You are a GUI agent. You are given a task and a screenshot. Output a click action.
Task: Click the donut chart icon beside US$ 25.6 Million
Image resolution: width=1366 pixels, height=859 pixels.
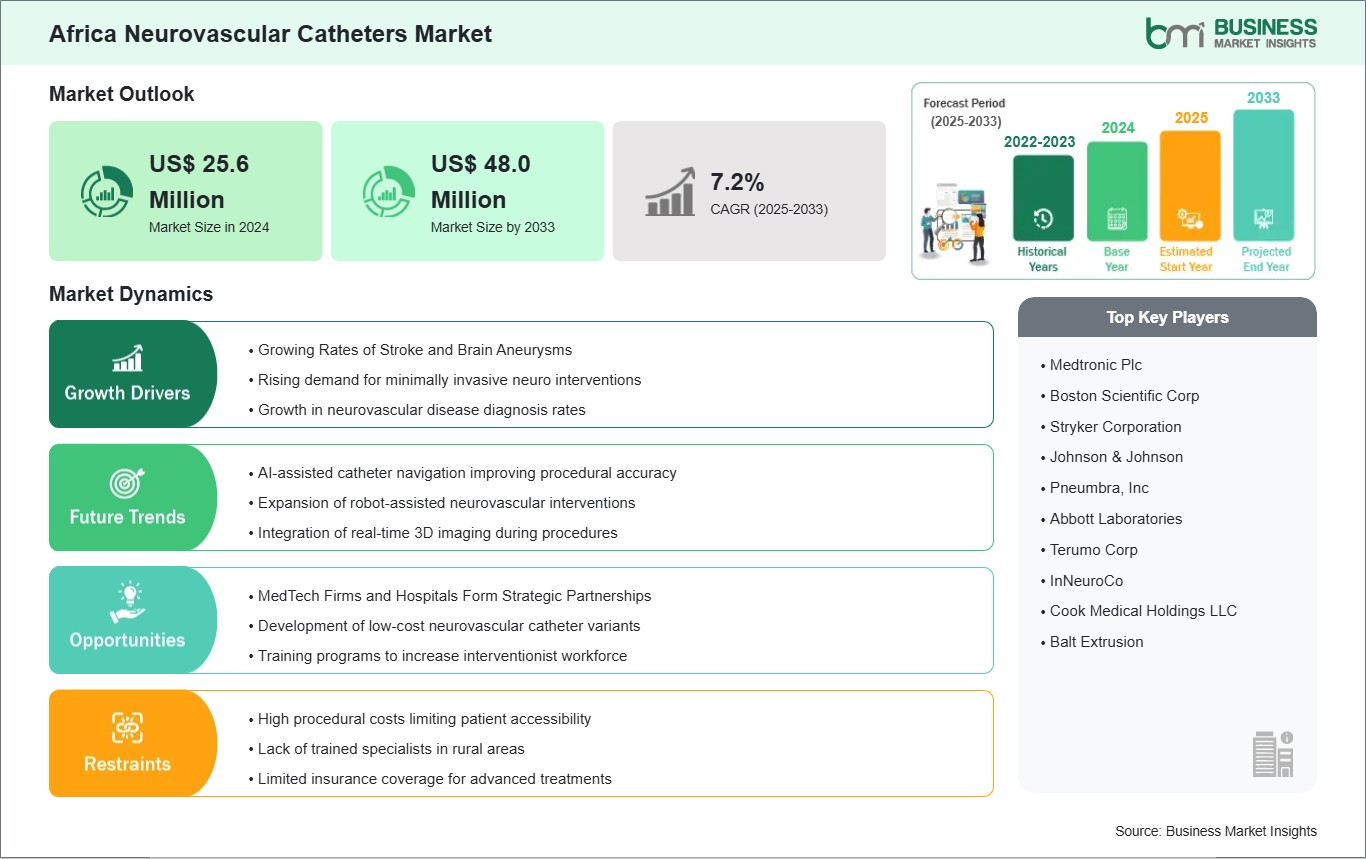click(x=107, y=192)
